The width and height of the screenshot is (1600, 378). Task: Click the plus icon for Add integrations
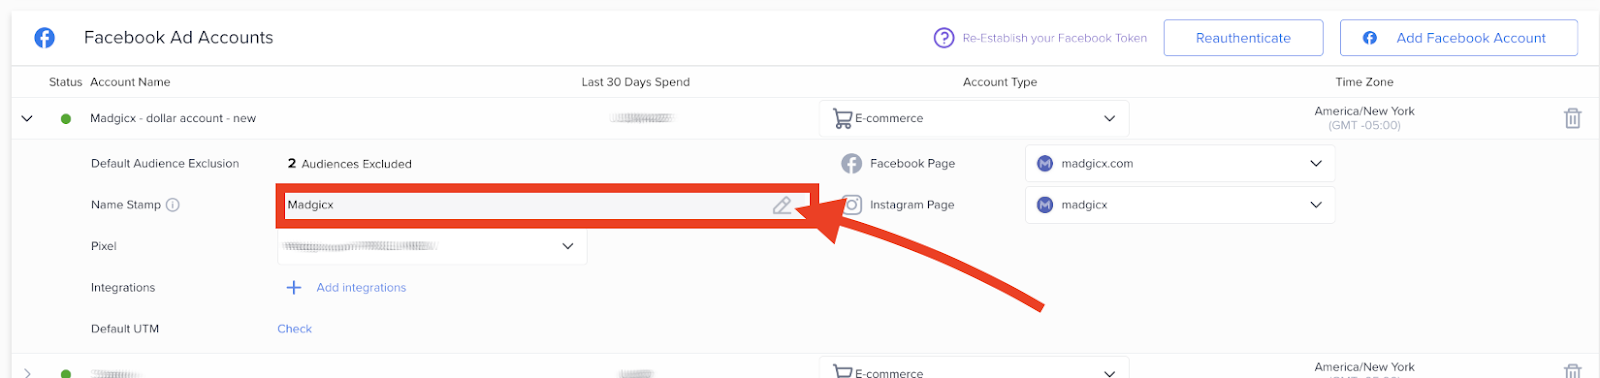click(294, 288)
